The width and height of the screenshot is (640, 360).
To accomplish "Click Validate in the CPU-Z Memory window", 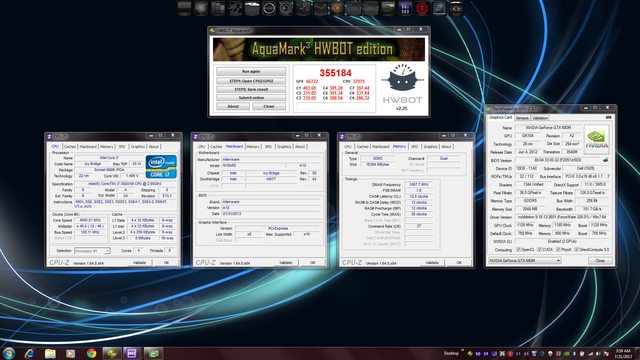I will pyautogui.click(x=432, y=262).
